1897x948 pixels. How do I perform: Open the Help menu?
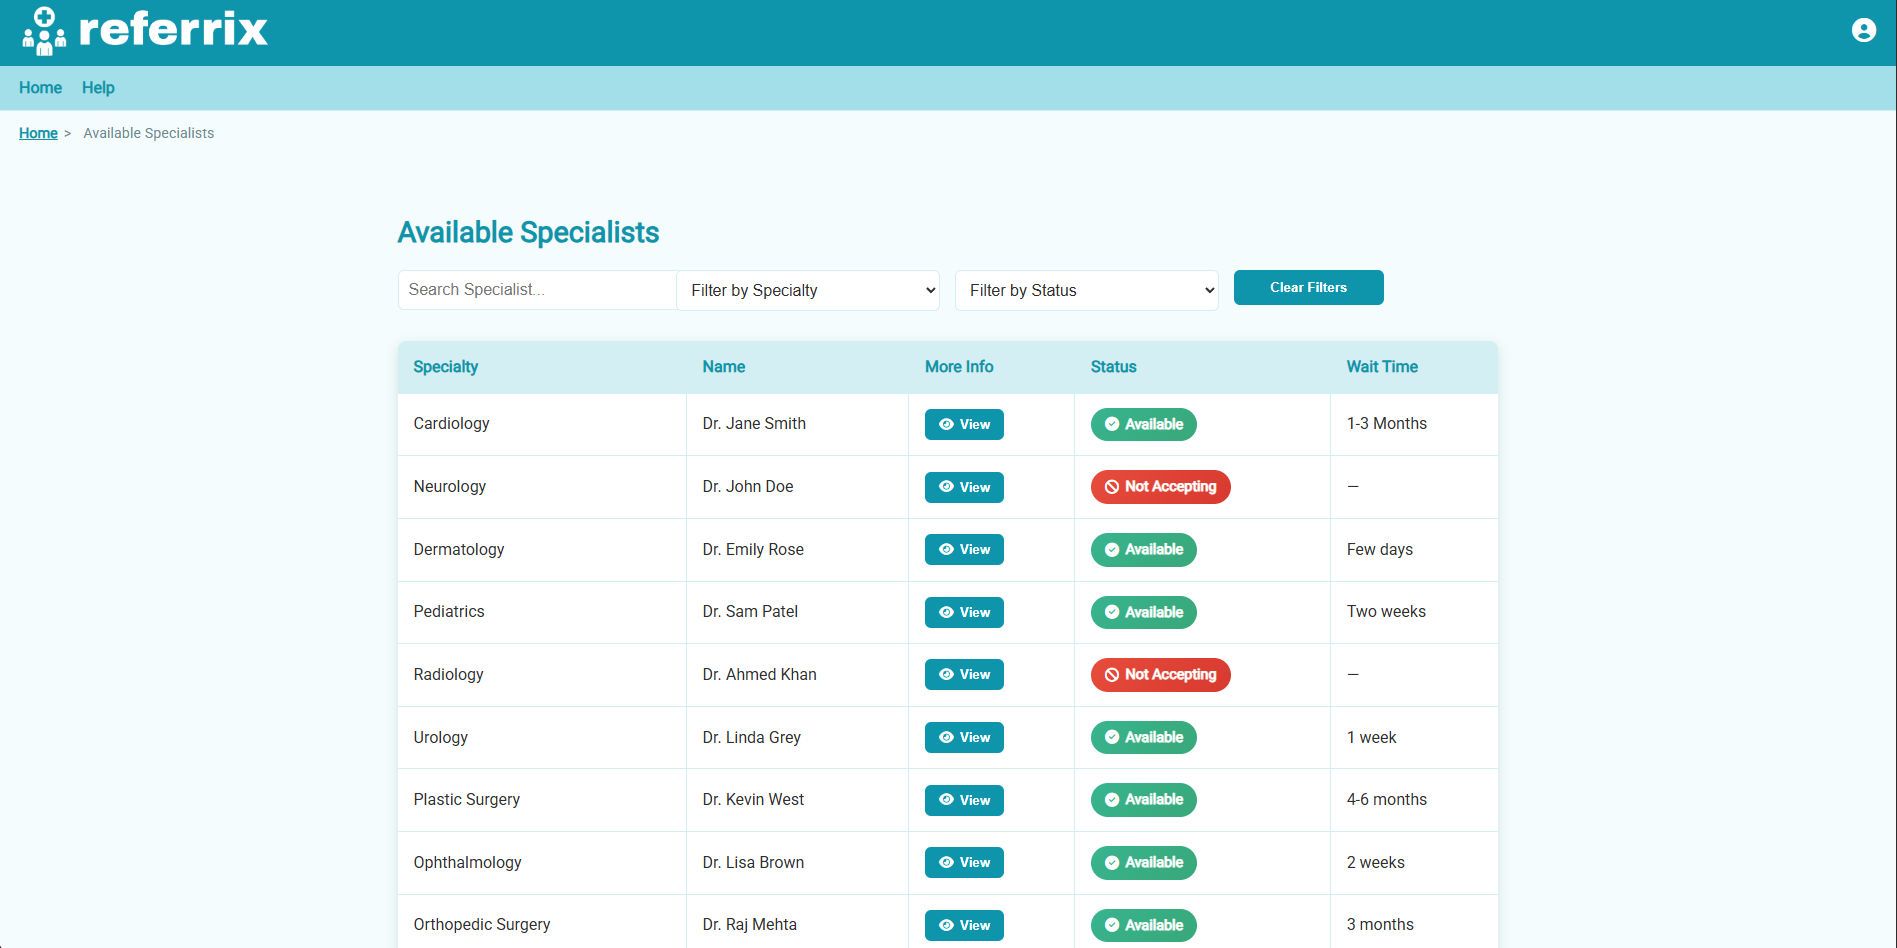click(x=97, y=88)
